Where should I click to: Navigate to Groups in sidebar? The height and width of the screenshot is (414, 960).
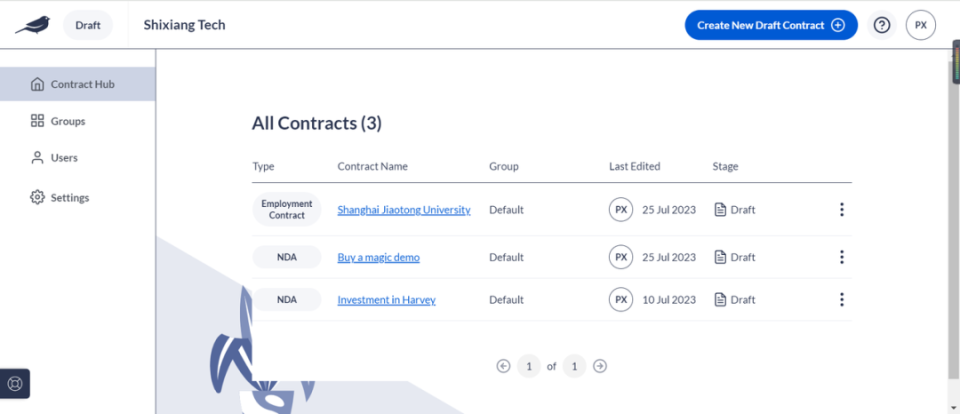(x=67, y=121)
